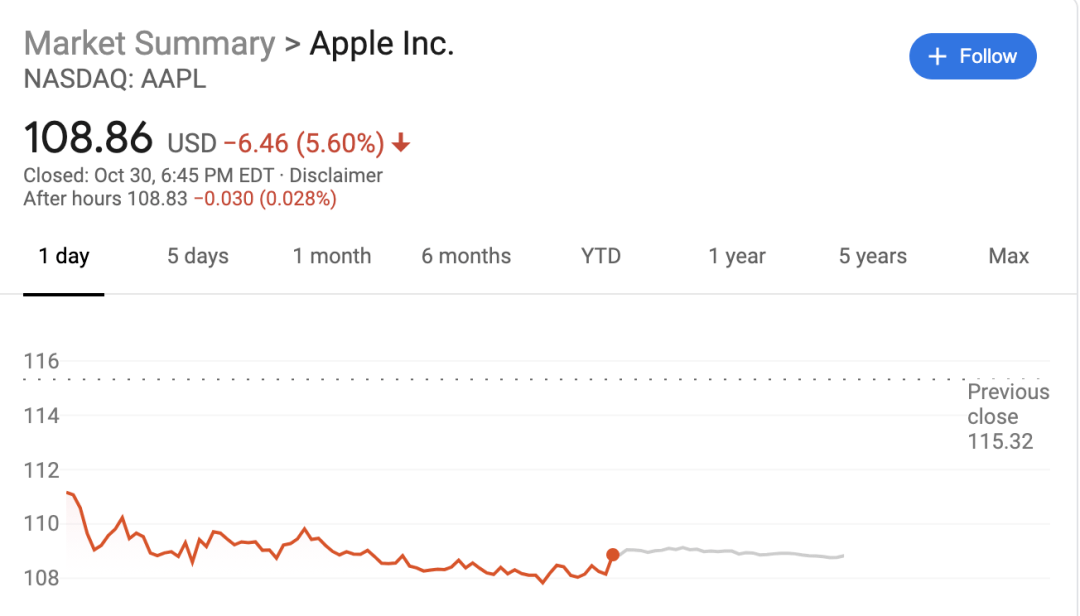Screen dimensions: 1080x616
Task: Click the gray after-hours line segment
Action: coord(731,552)
